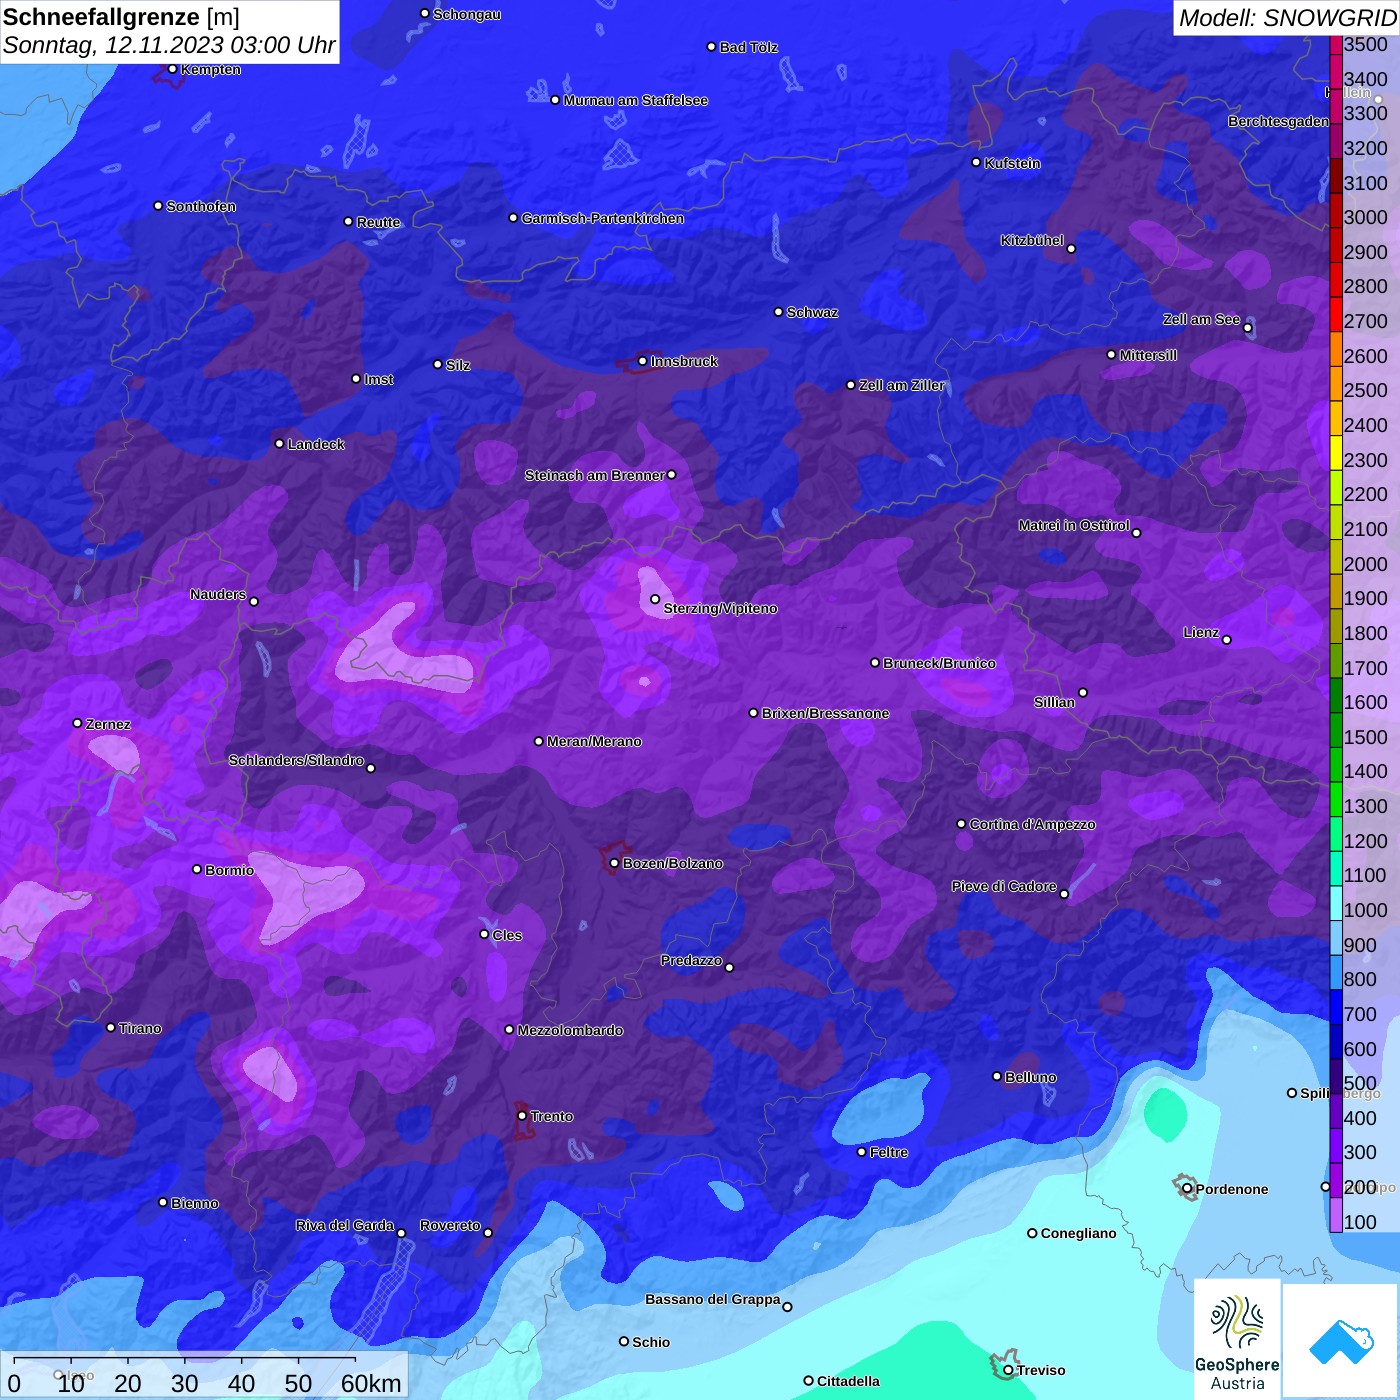Click the 'Schlanders/Silandro' label
1400x1400 pixels.
tap(296, 760)
